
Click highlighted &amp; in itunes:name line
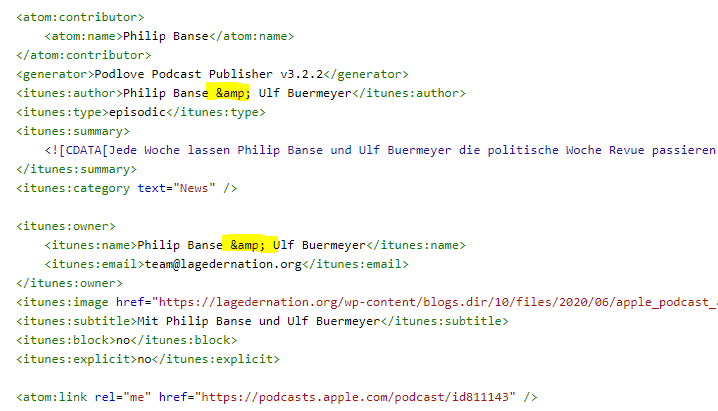[247, 245]
